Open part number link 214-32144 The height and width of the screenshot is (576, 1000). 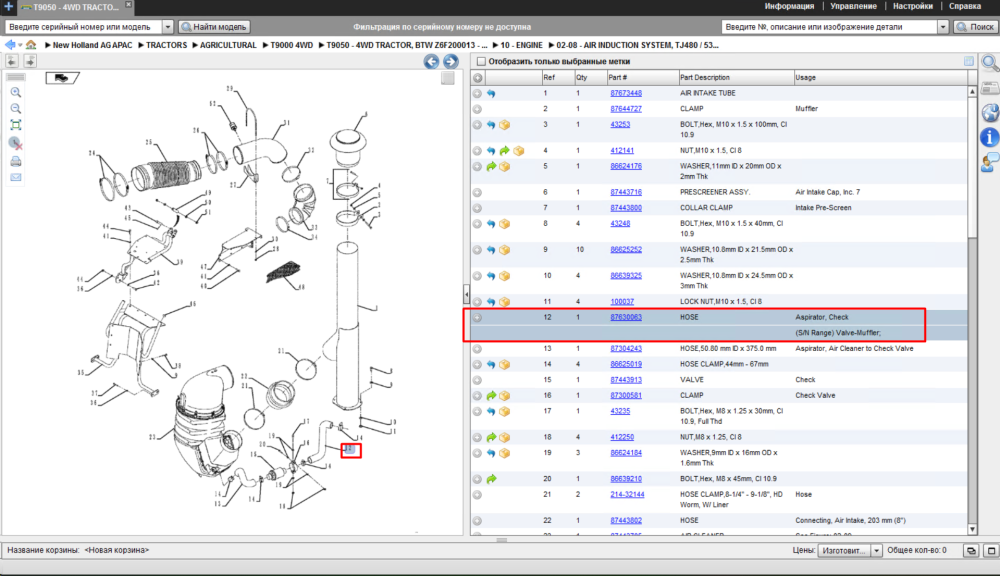[x=627, y=495]
